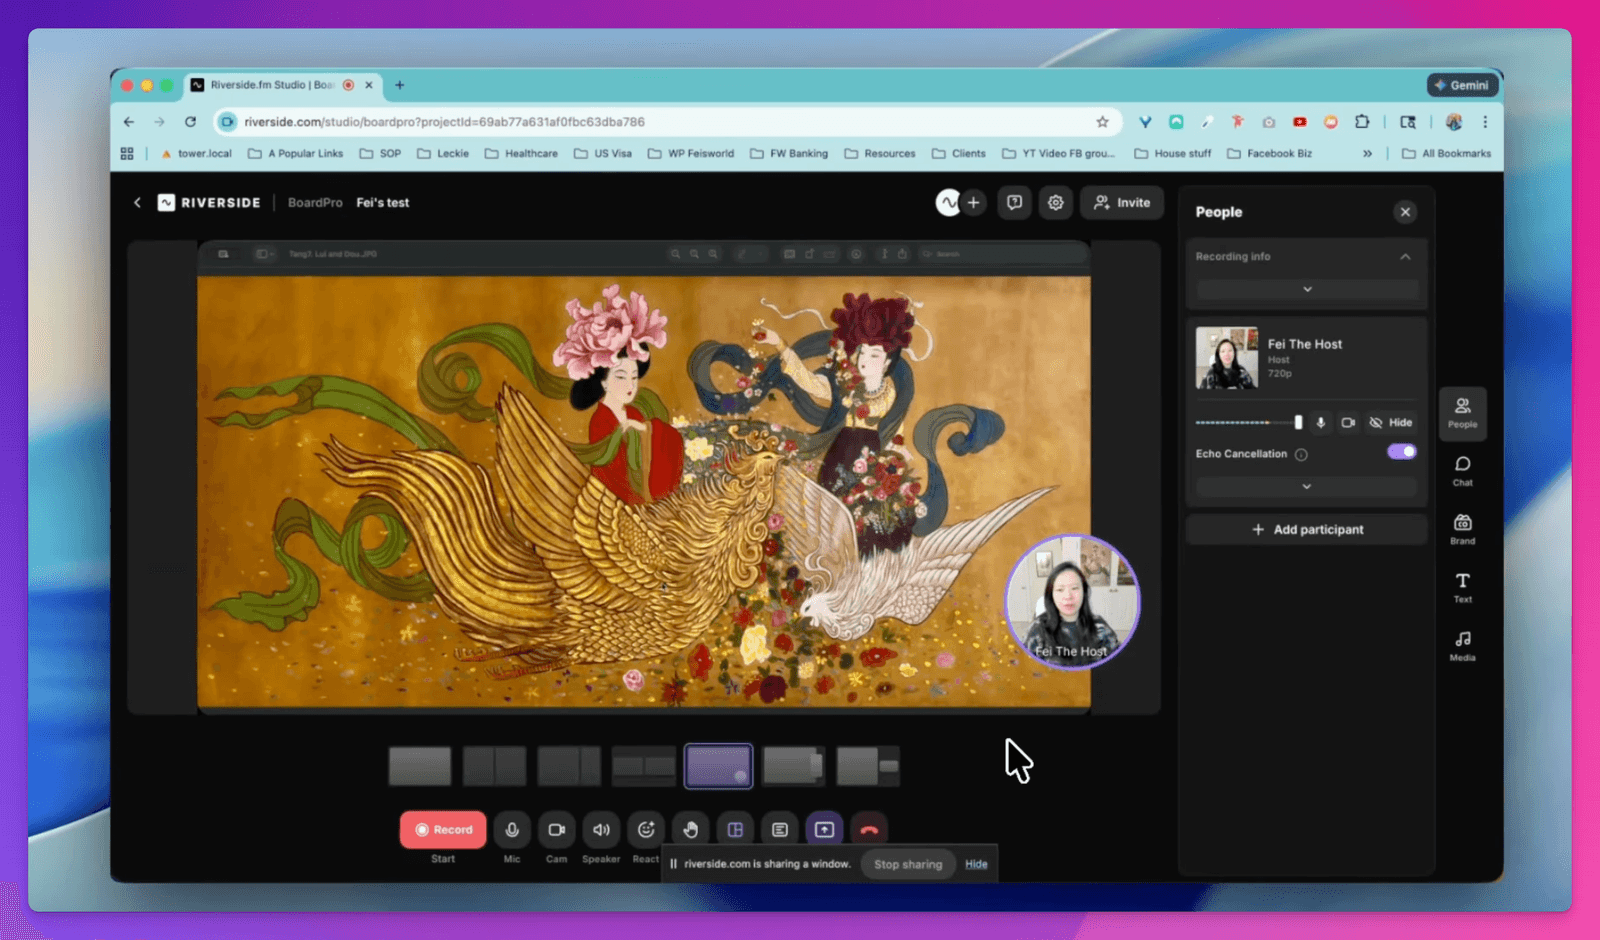Hide Fei The Host from the stage
The height and width of the screenshot is (940, 1600).
tap(1391, 422)
